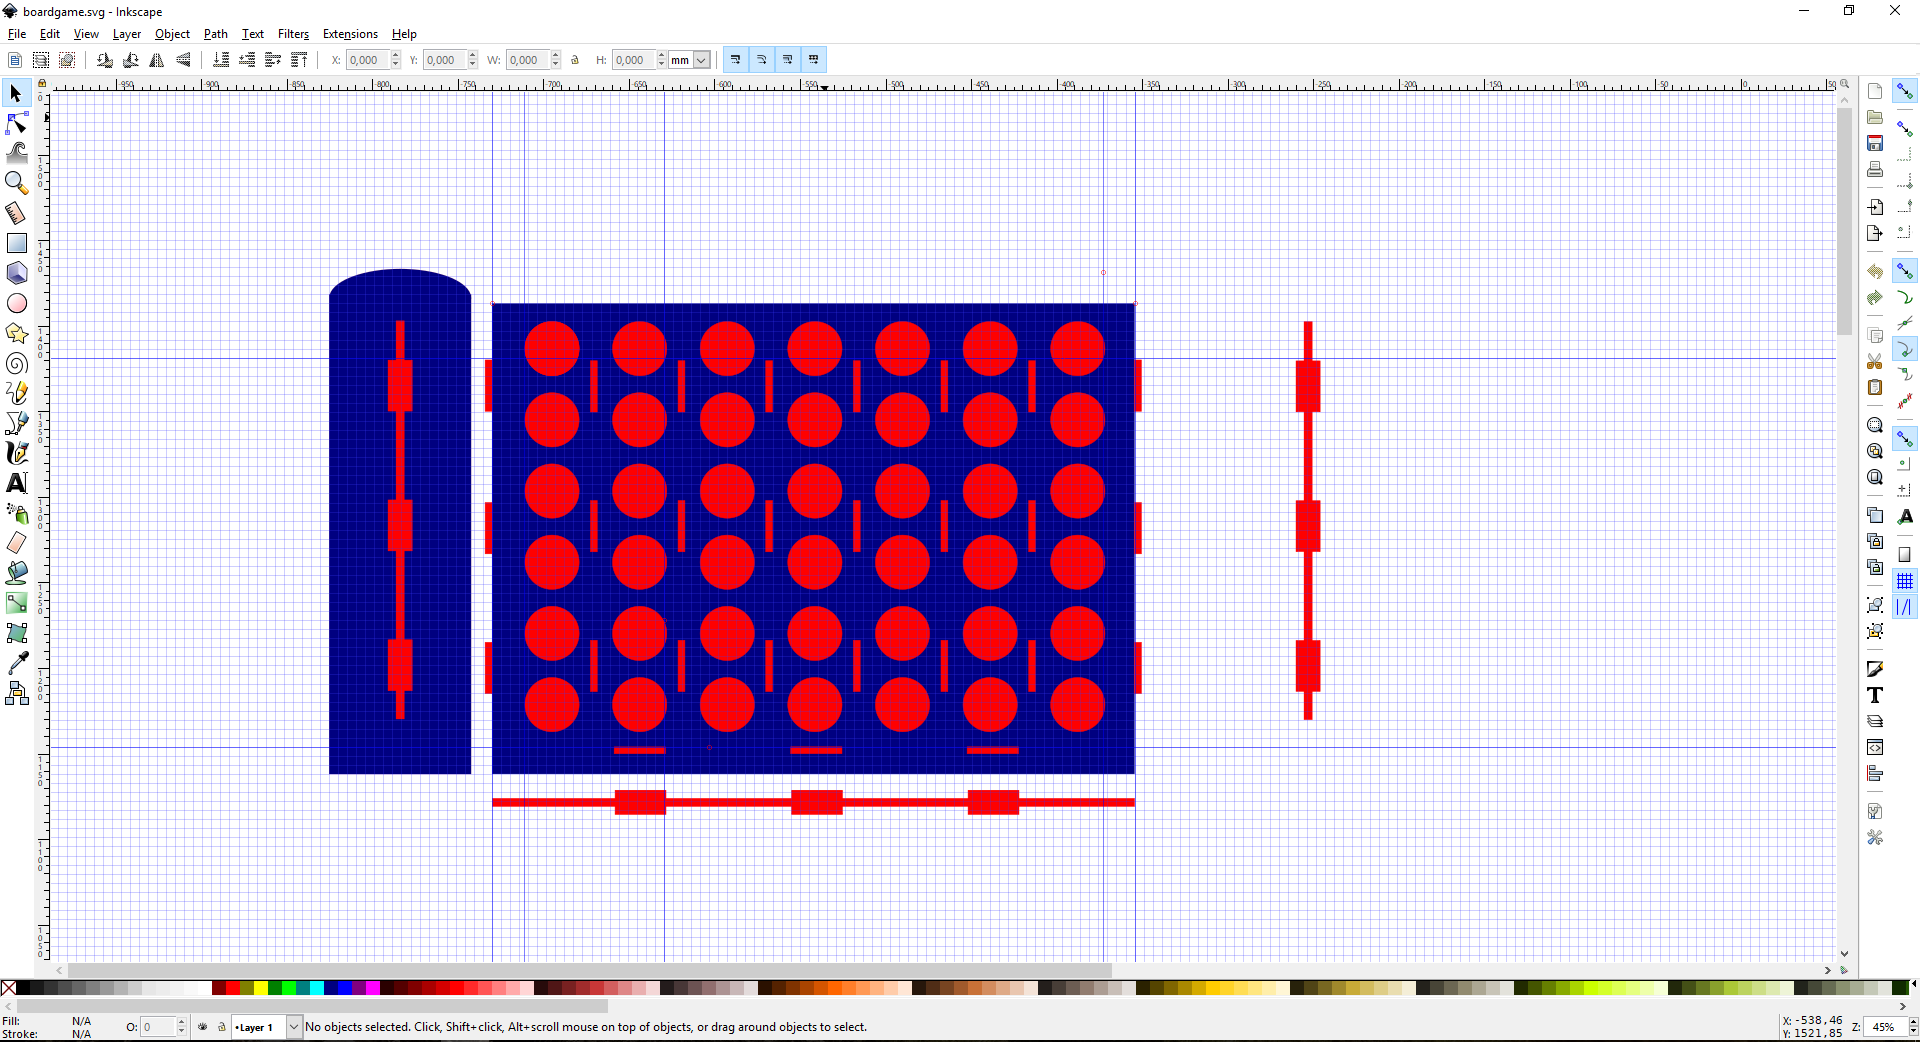
Task: Click the Undo arrow icon
Action: pos(1875,271)
